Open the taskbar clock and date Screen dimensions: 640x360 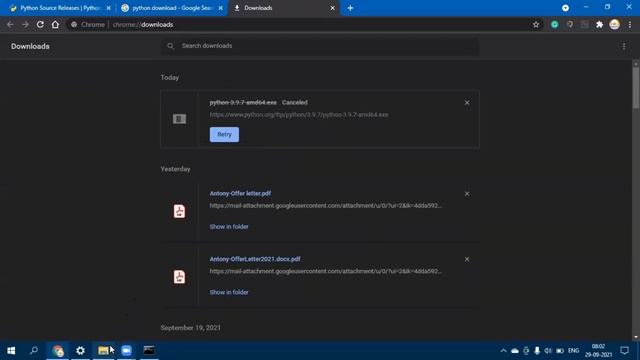point(598,351)
